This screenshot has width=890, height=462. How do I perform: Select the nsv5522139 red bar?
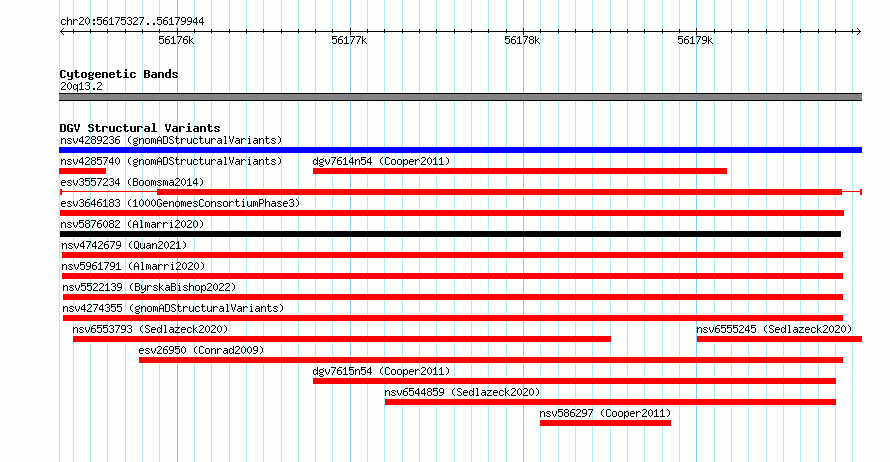coord(453,297)
